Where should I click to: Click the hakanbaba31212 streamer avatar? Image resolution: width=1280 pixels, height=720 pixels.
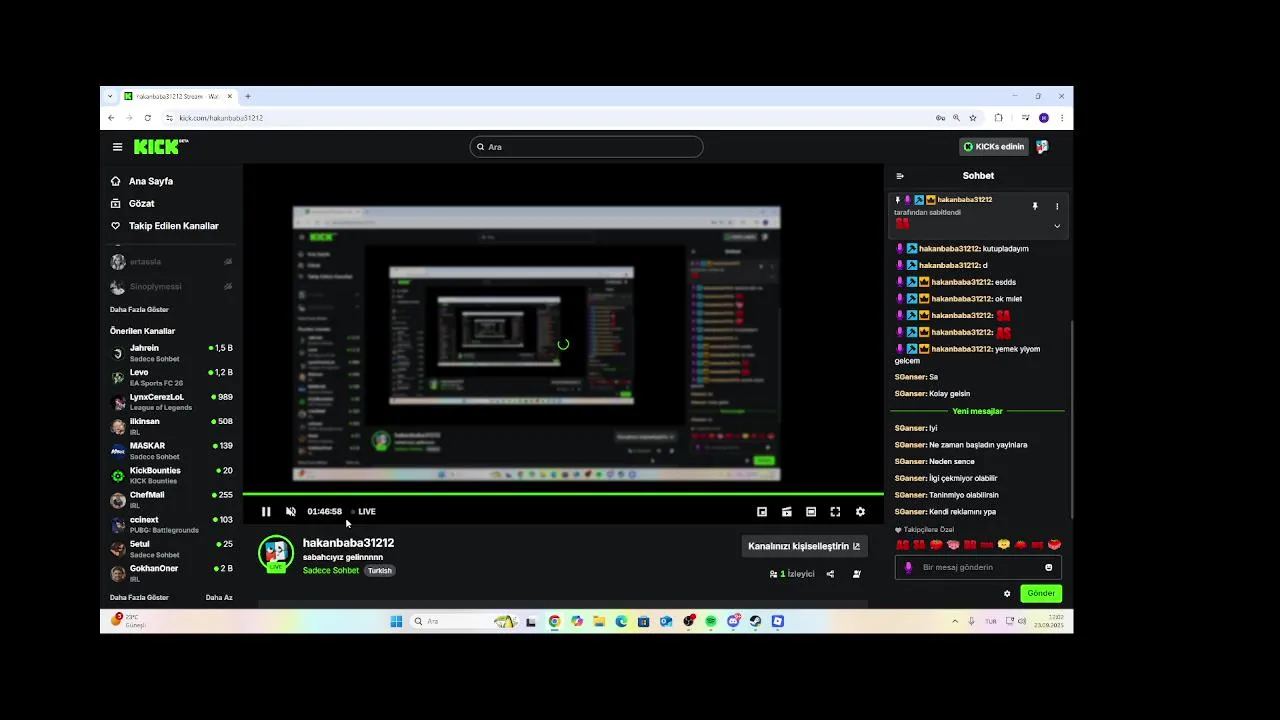tap(276, 553)
